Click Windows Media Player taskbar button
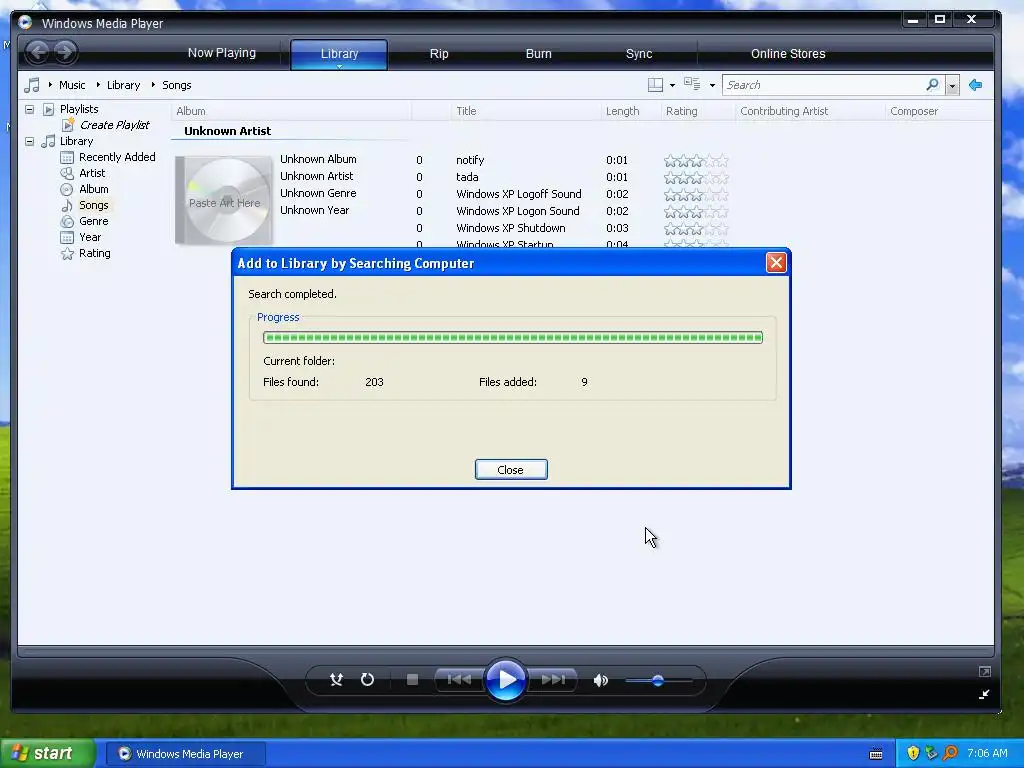The image size is (1024, 768). point(185,754)
